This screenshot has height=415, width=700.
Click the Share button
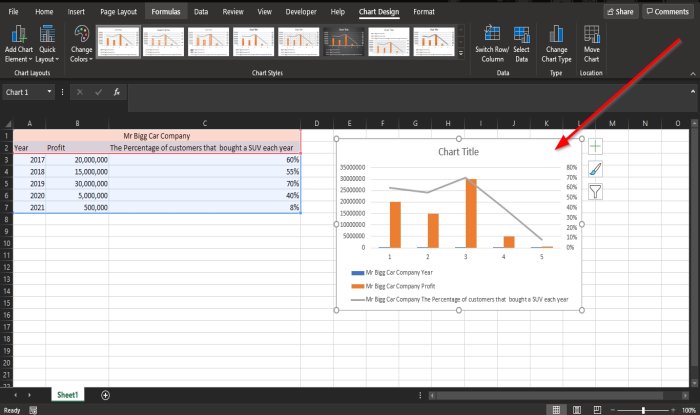pyautogui.click(x=620, y=11)
